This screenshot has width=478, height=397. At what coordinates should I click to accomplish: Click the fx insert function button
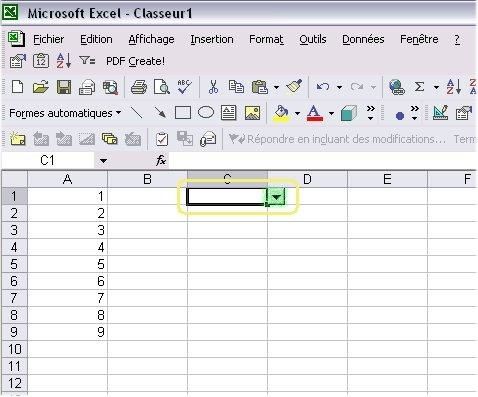[161, 160]
